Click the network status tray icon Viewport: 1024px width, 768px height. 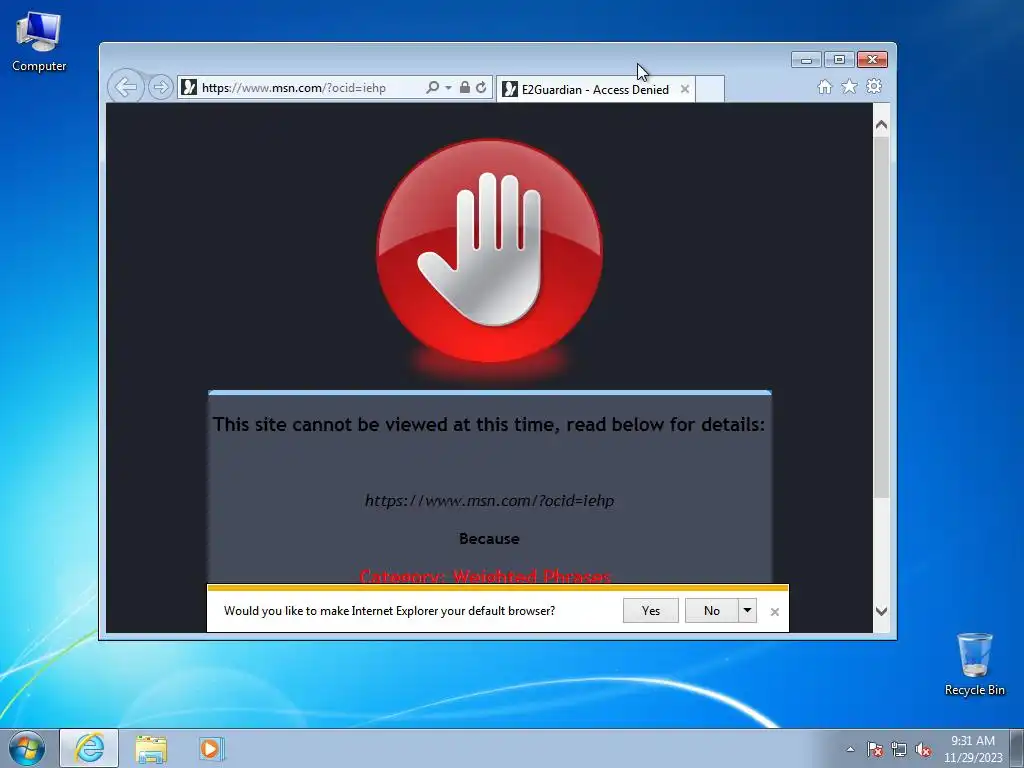(899, 749)
